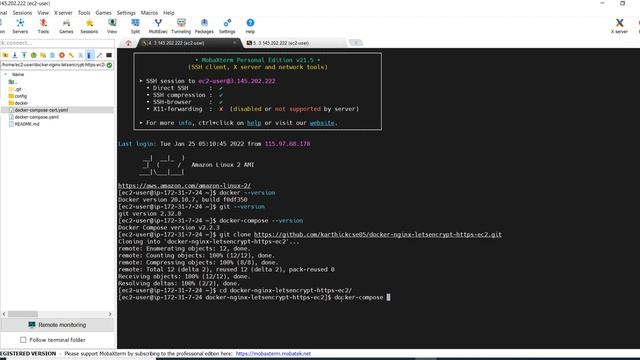640x360 pixels.
Task: Select the .git folder
Action: click(x=15, y=89)
